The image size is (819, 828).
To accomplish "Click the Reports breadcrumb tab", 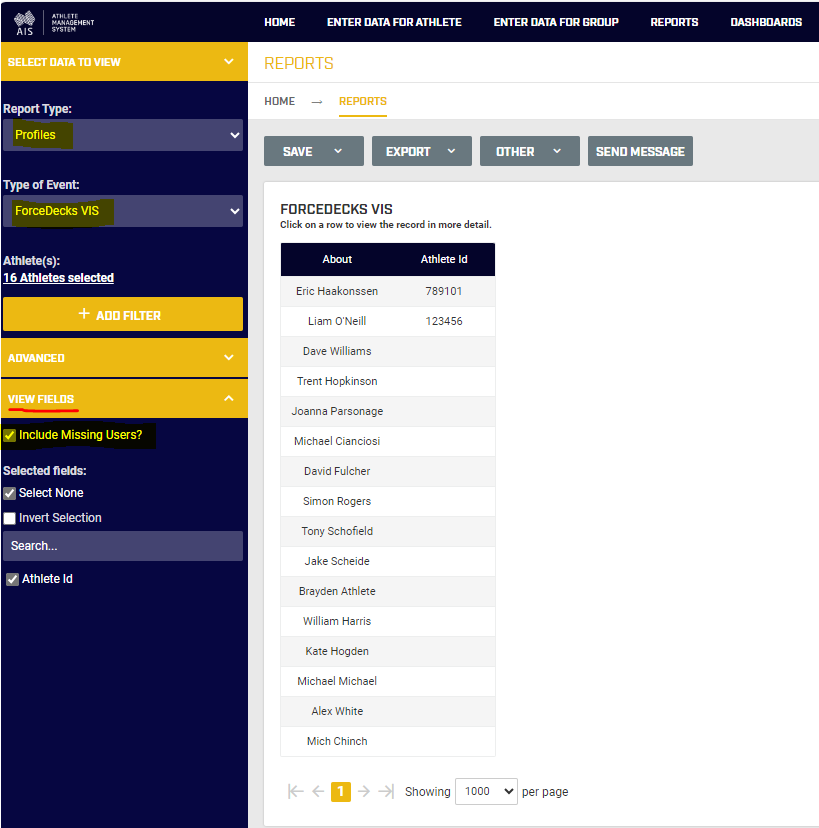I will click(363, 101).
